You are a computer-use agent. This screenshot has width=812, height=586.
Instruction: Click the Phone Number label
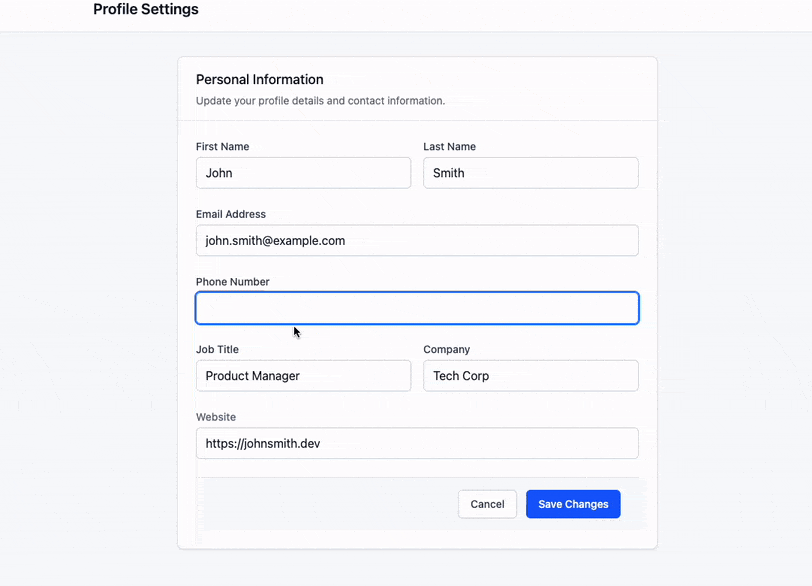pos(233,282)
